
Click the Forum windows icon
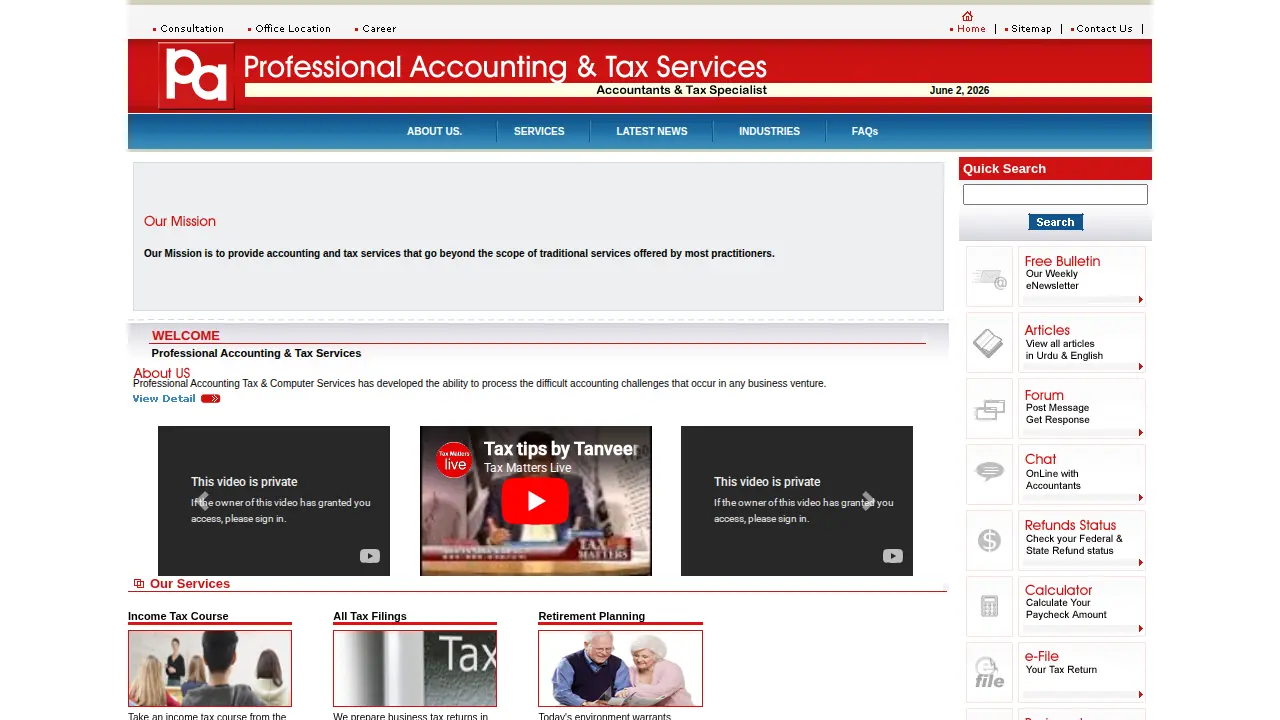[x=990, y=409]
